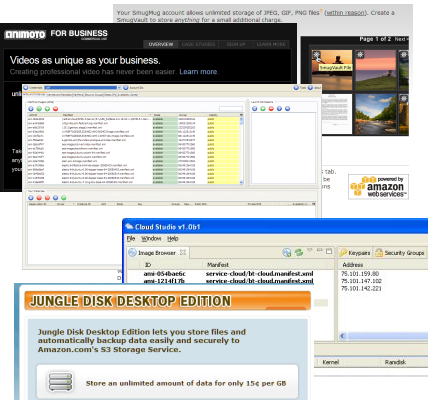Select the Image Browser tab
This screenshot has width=428, height=400.
pyautogui.click(x=157, y=253)
